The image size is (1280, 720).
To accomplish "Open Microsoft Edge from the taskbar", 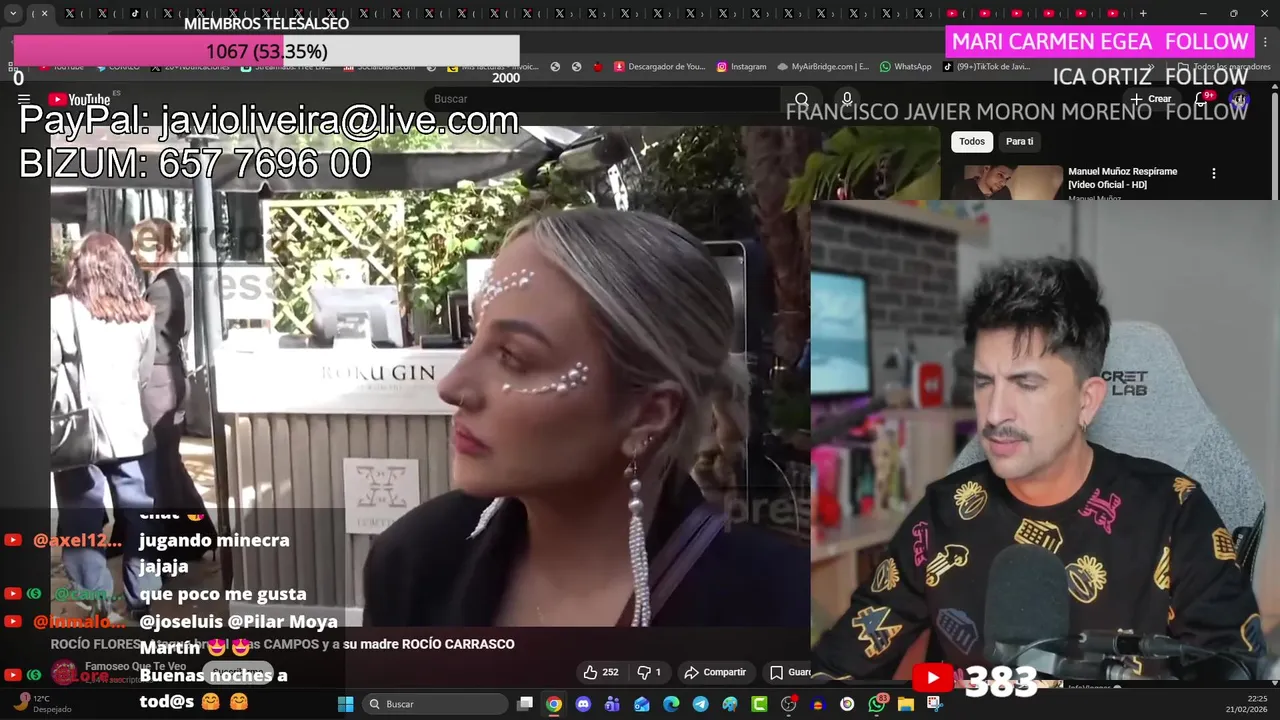I will [x=671, y=704].
